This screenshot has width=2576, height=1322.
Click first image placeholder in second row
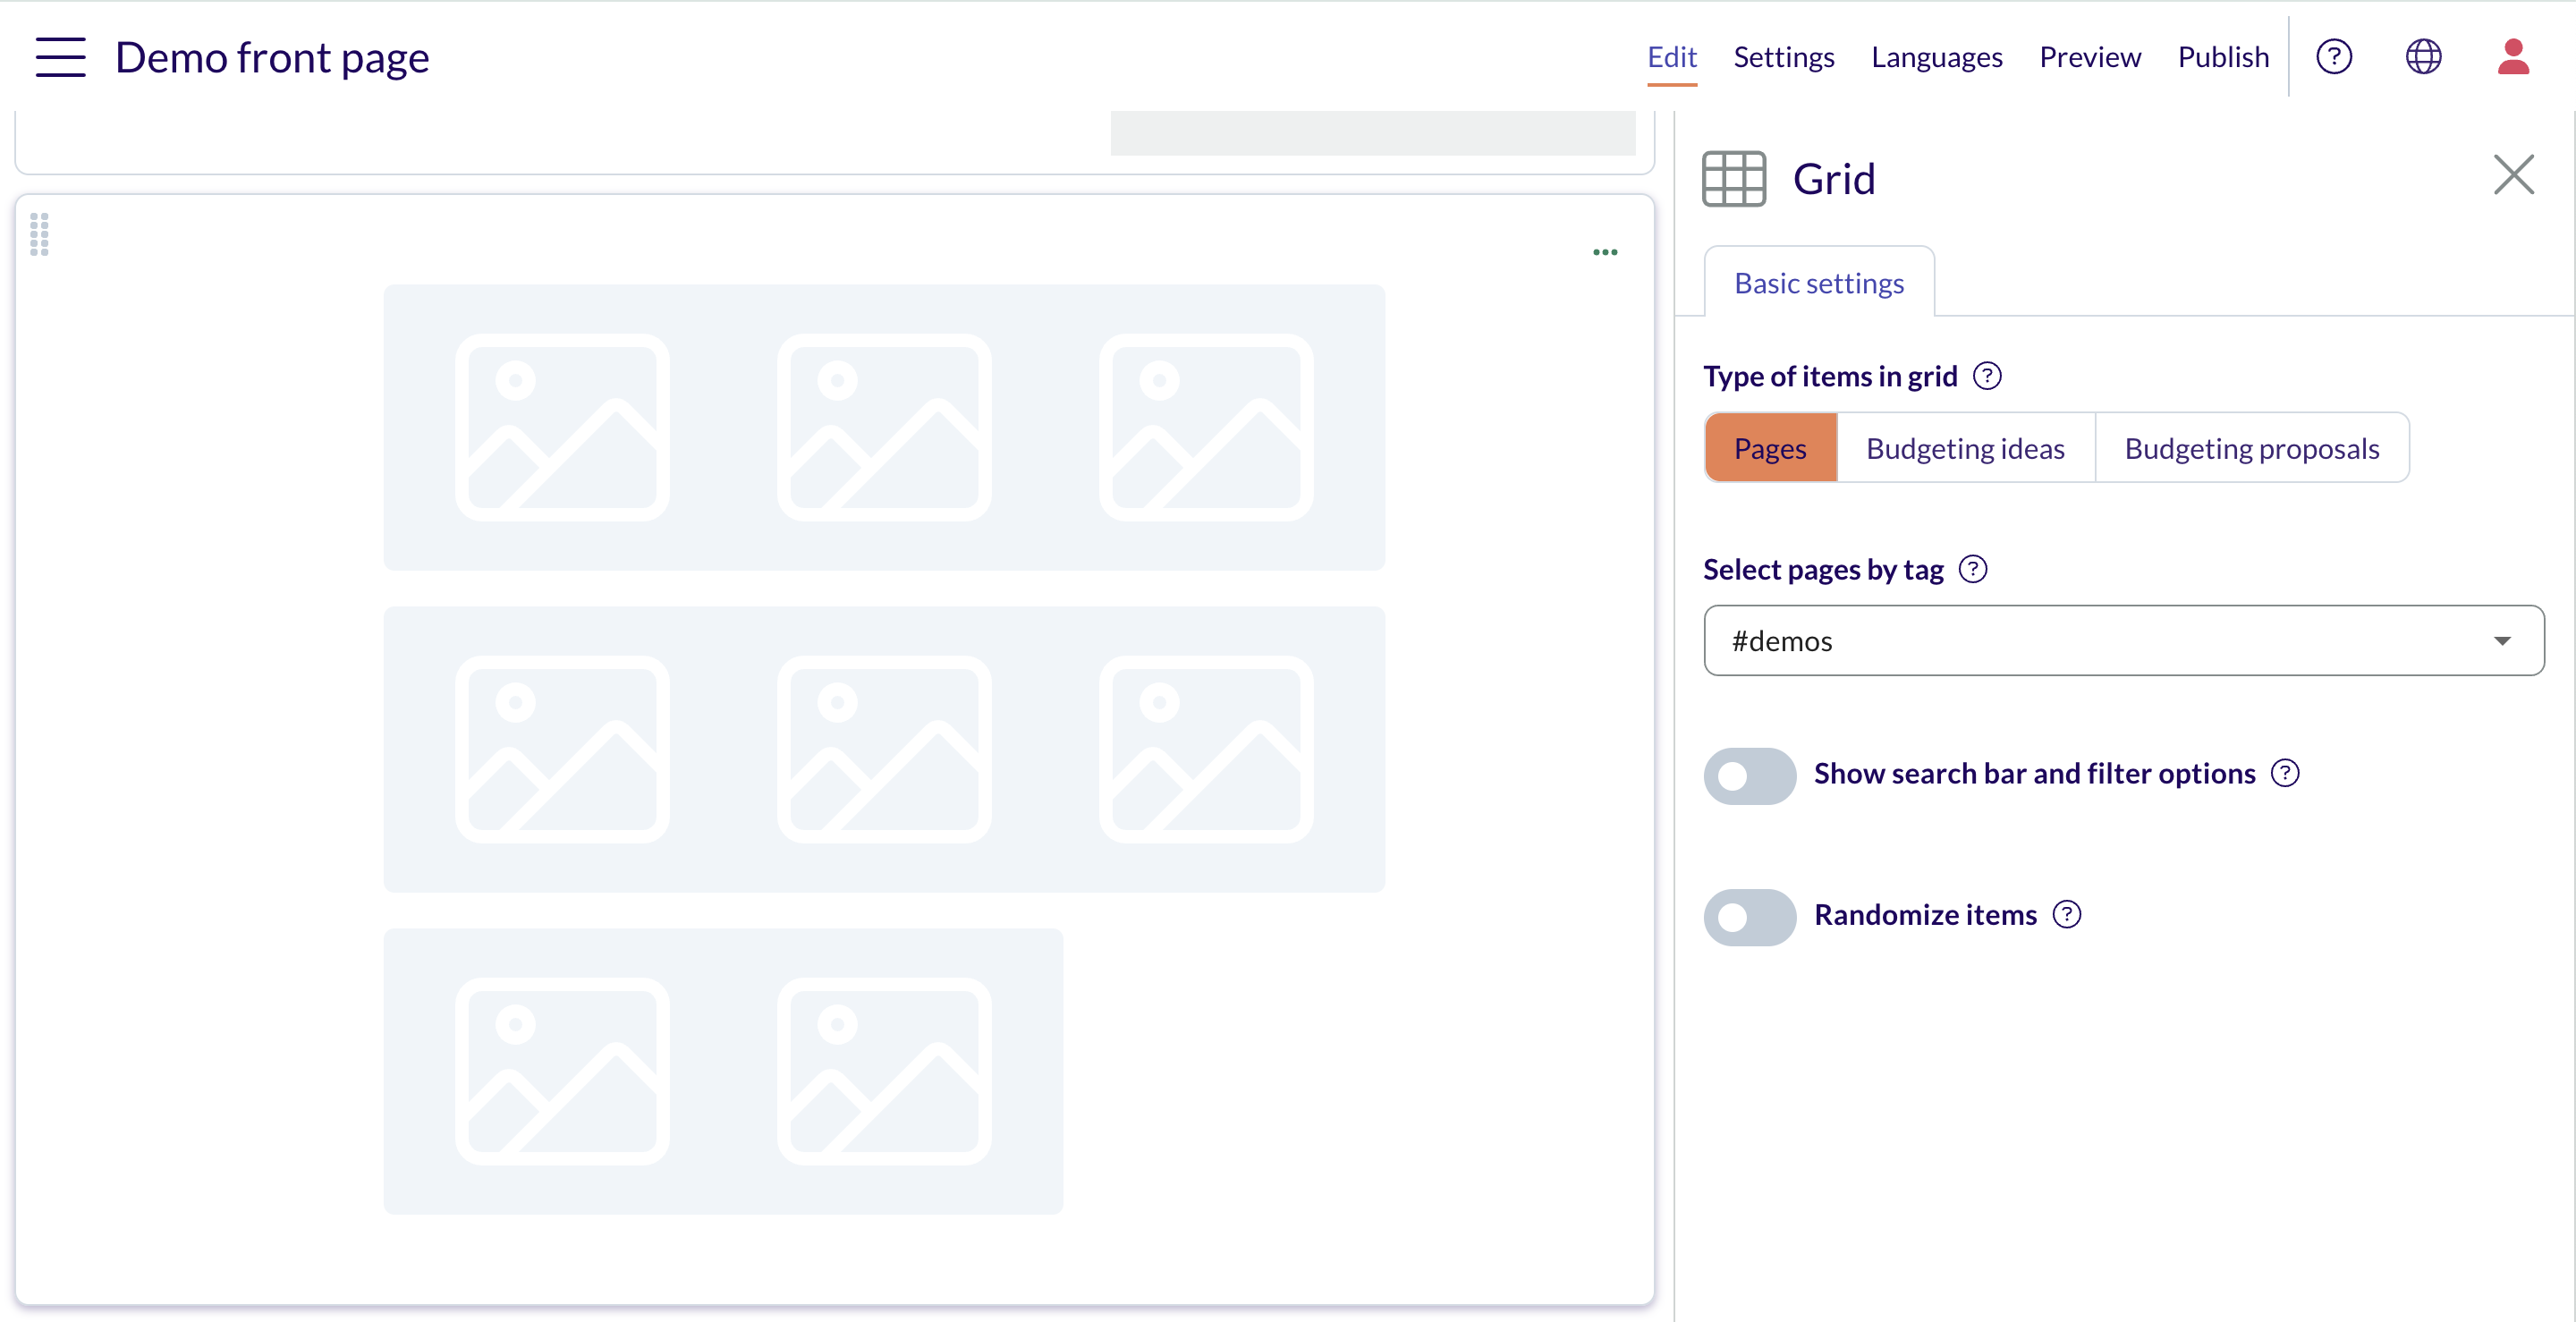562,749
